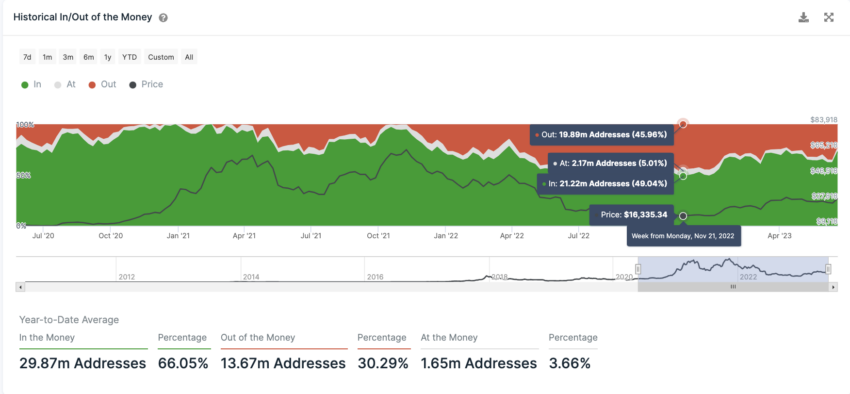Screen dimensions: 850x394
Task: Click the navigator right scroll arrow
Action: tap(834, 287)
